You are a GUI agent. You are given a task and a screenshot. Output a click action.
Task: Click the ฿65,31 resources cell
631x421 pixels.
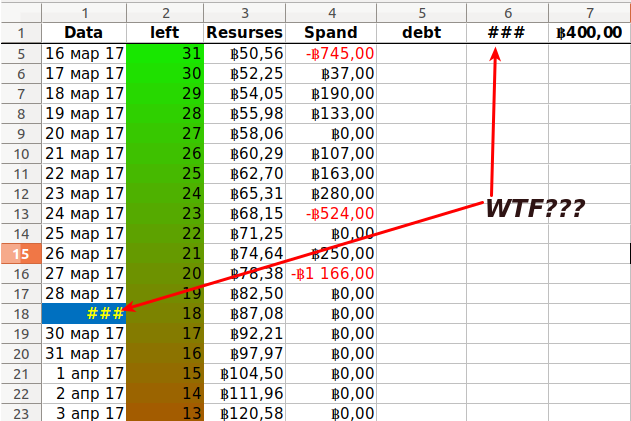click(244, 194)
